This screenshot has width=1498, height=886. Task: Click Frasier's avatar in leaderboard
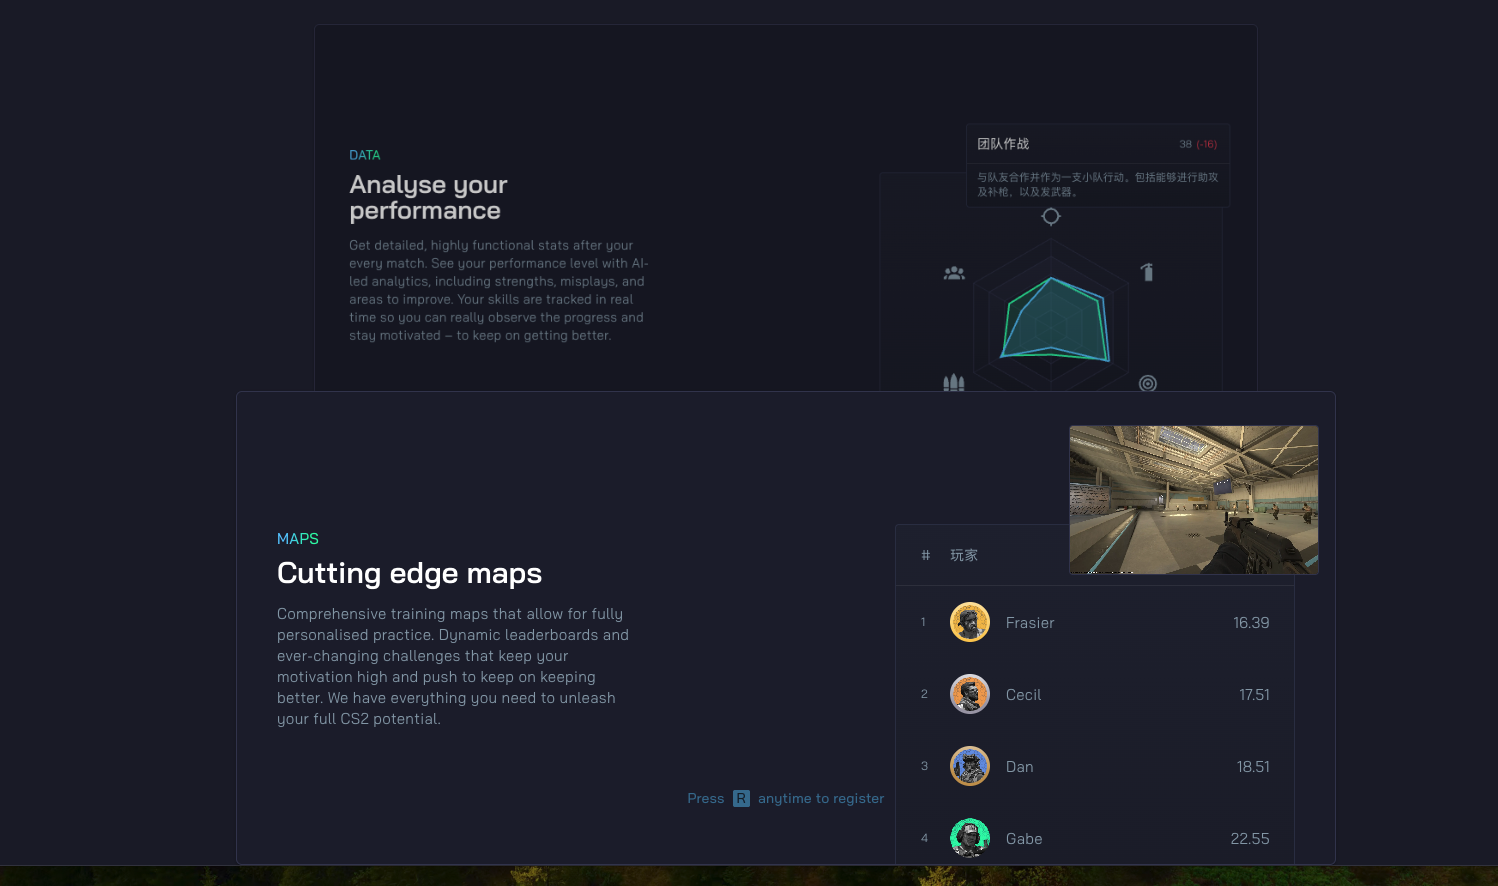pyautogui.click(x=970, y=622)
